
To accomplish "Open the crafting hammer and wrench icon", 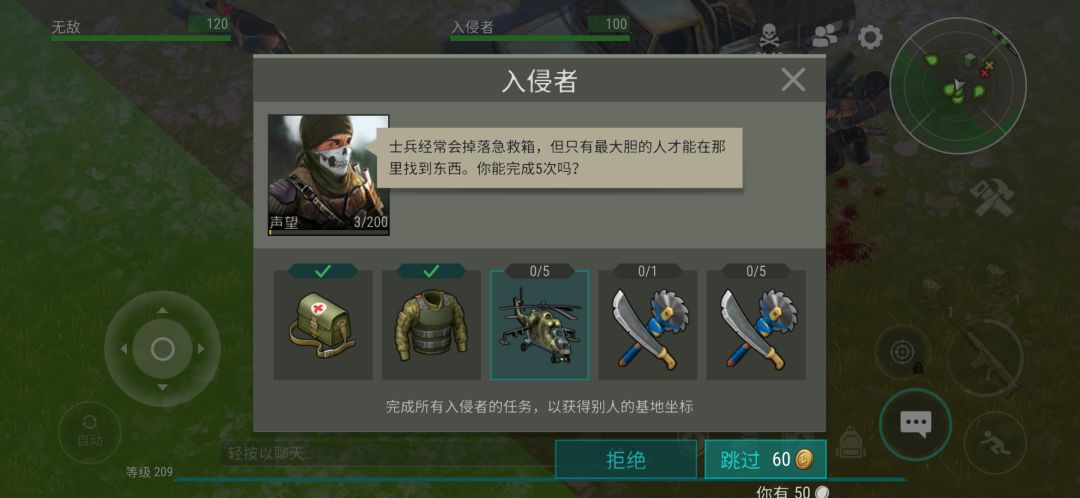I will pos(992,198).
